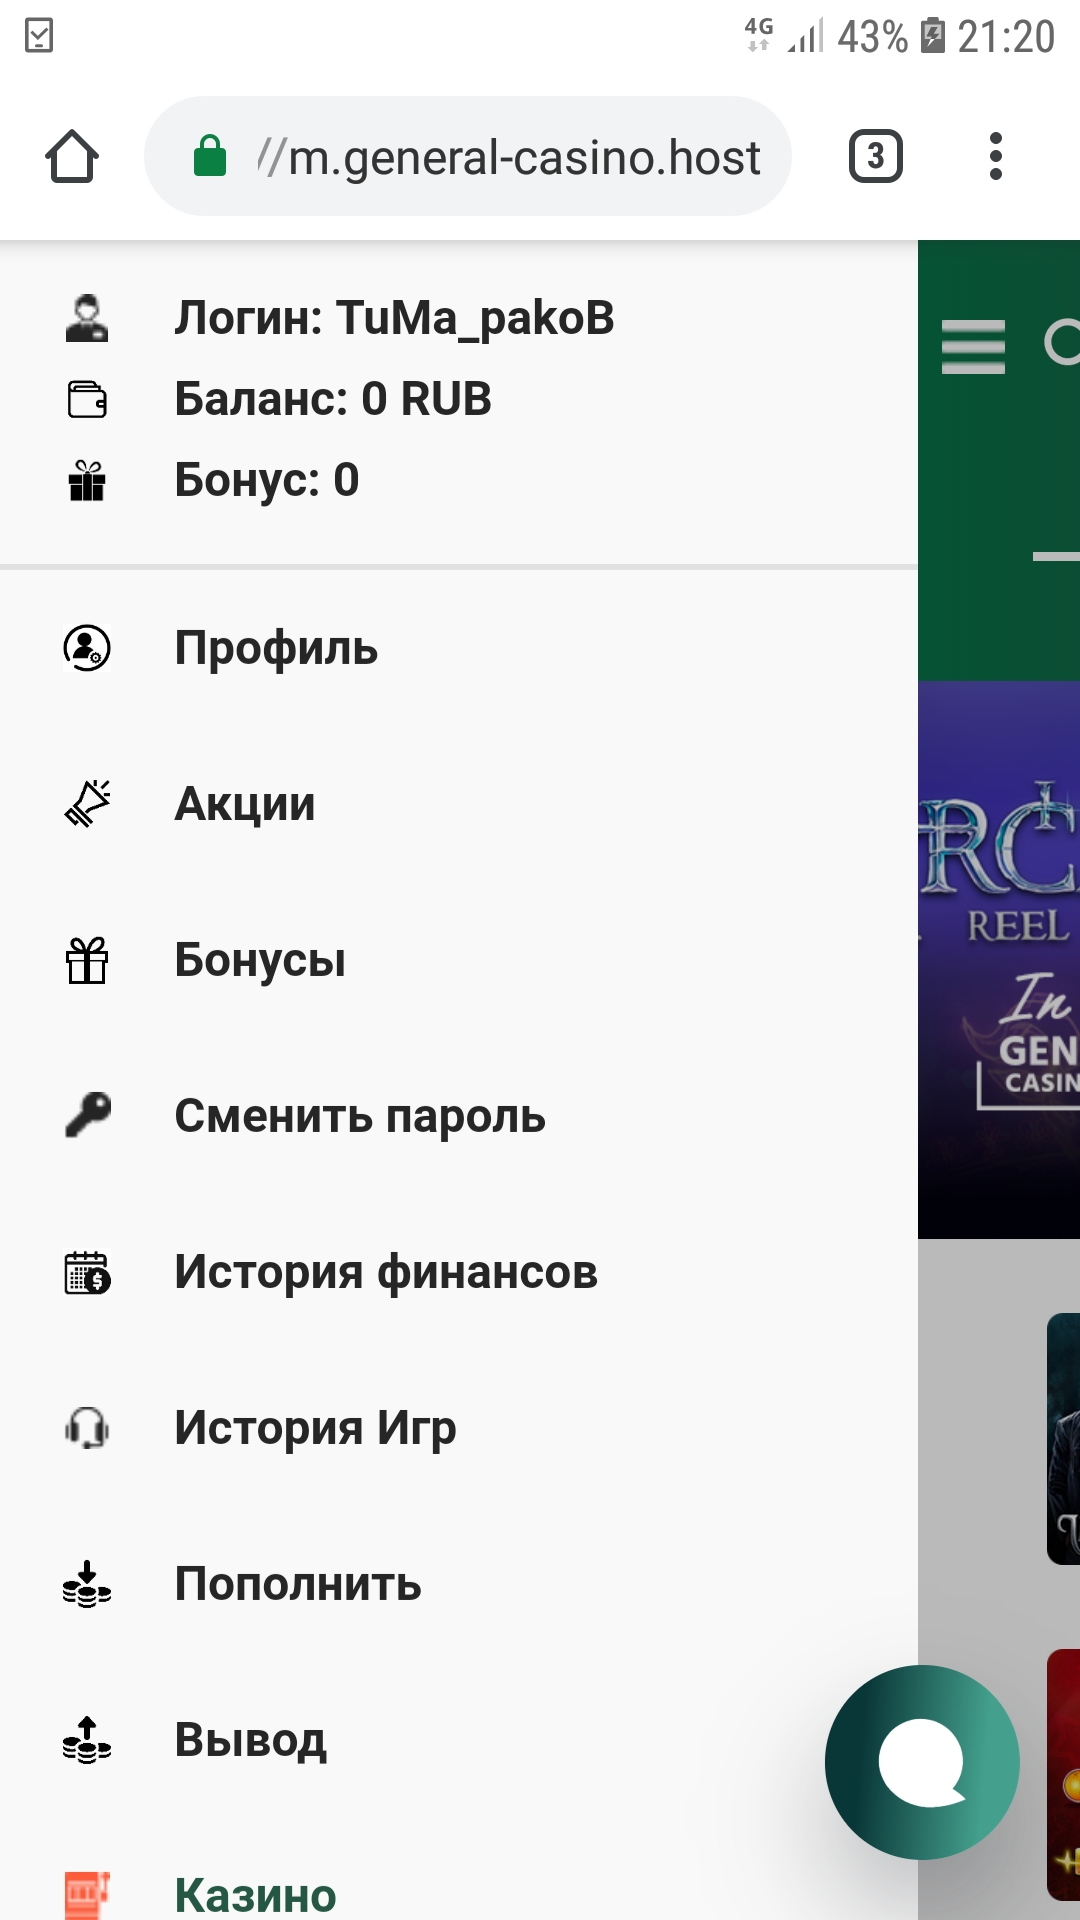This screenshot has width=1080, height=1920.
Task: Tap the search icon on the green header
Action: point(1062,343)
